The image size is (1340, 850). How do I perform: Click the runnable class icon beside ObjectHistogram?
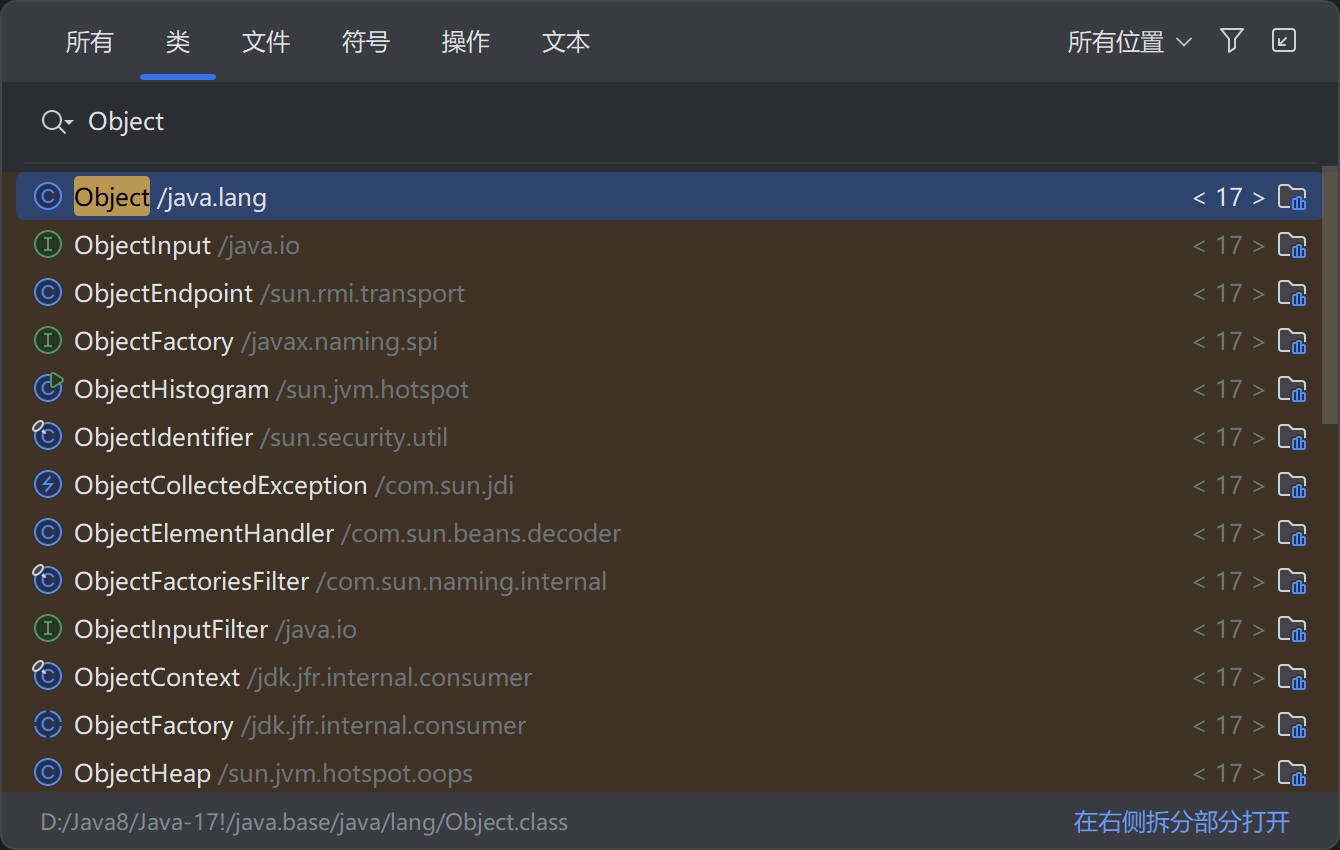[x=48, y=388]
